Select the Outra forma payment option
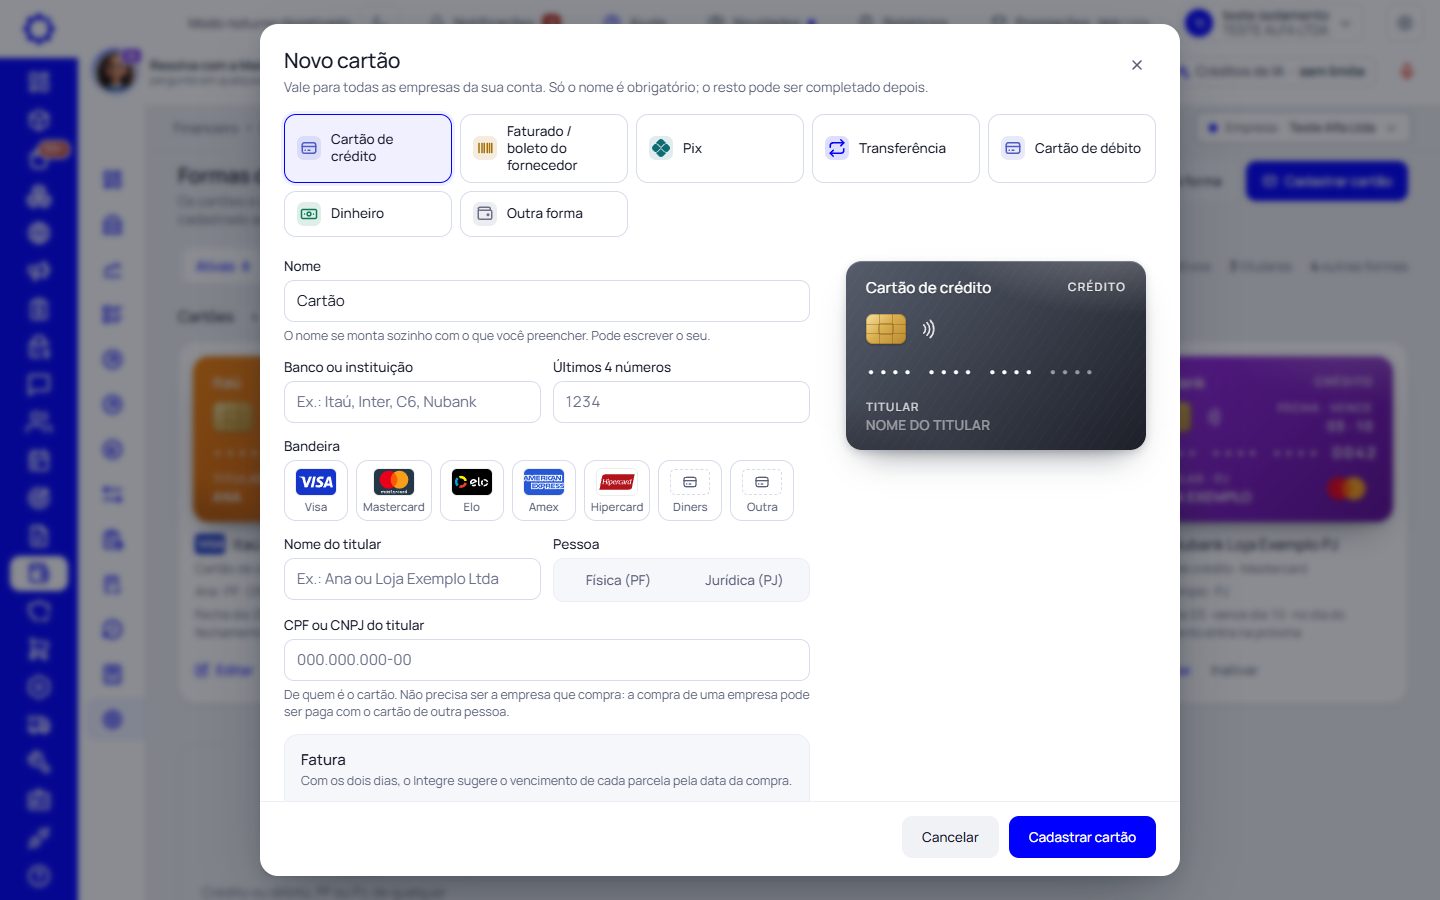The width and height of the screenshot is (1440, 900). coord(544,214)
